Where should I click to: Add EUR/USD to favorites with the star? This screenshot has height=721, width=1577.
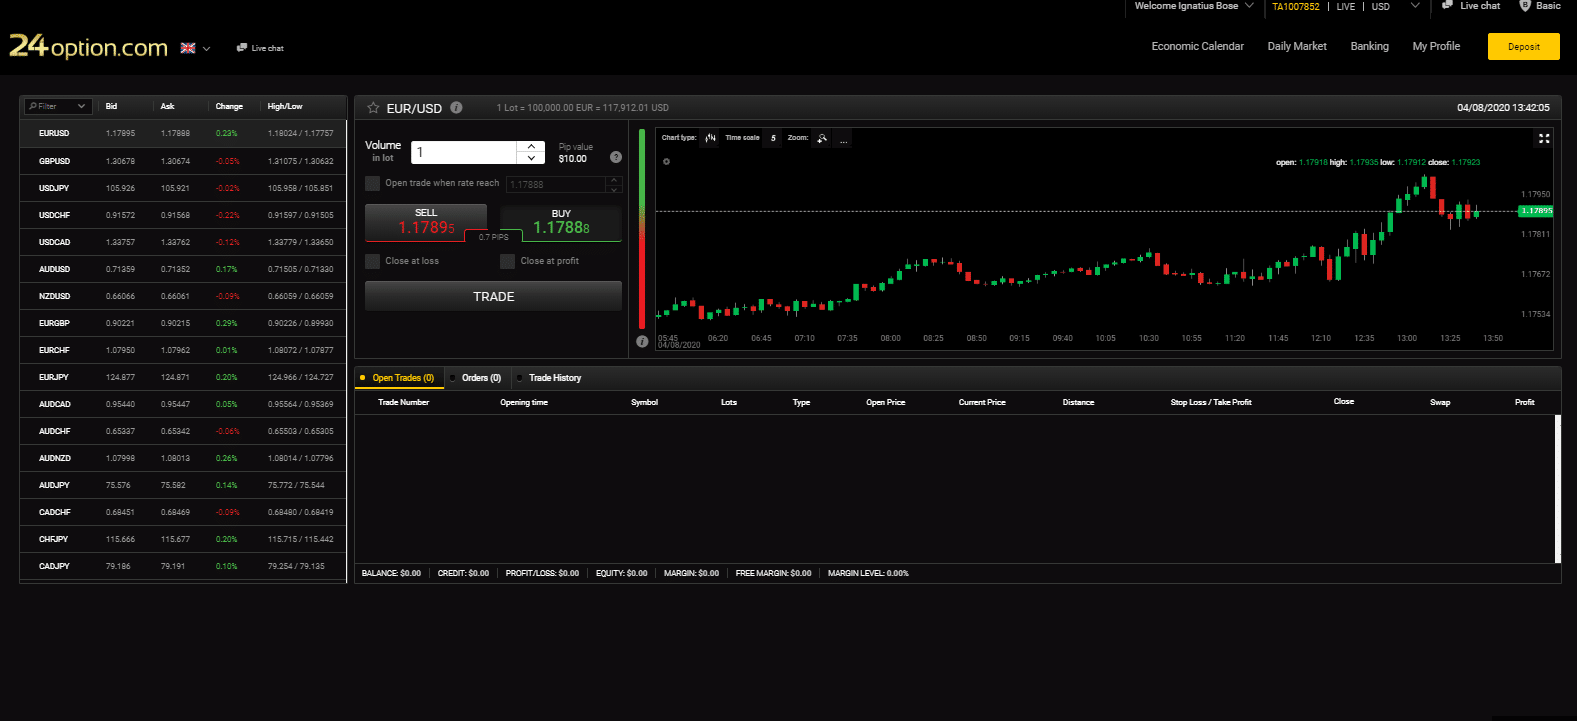373,108
